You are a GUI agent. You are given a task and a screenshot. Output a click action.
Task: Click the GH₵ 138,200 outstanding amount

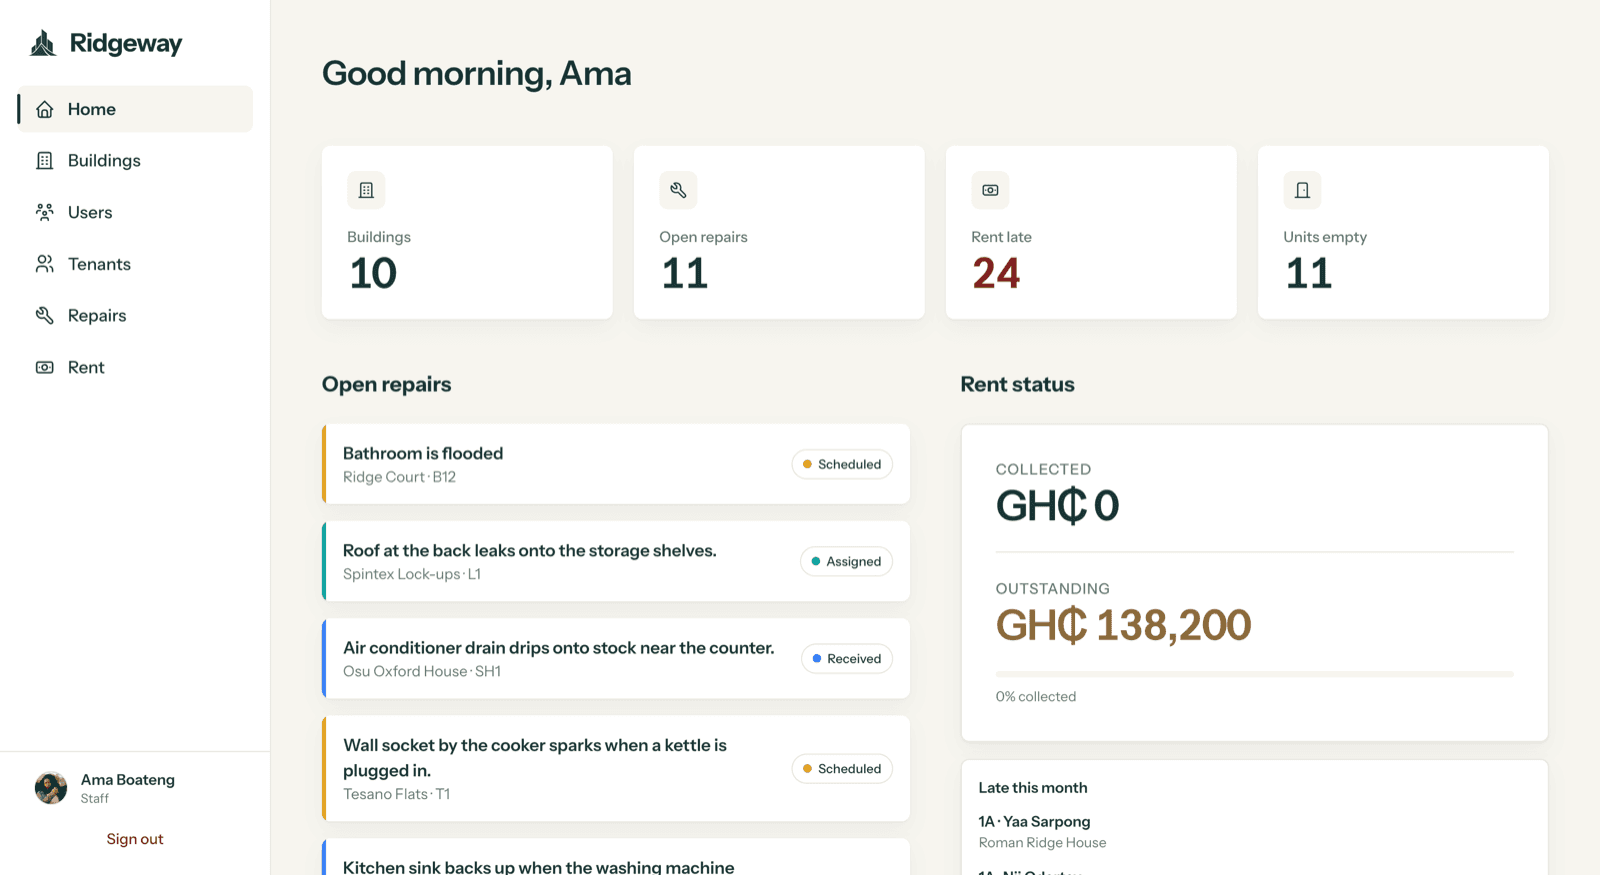1123,626
